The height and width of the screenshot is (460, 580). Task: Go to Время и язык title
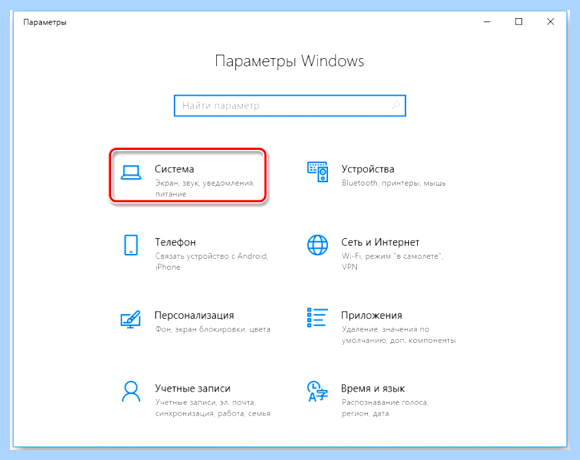[x=373, y=389]
